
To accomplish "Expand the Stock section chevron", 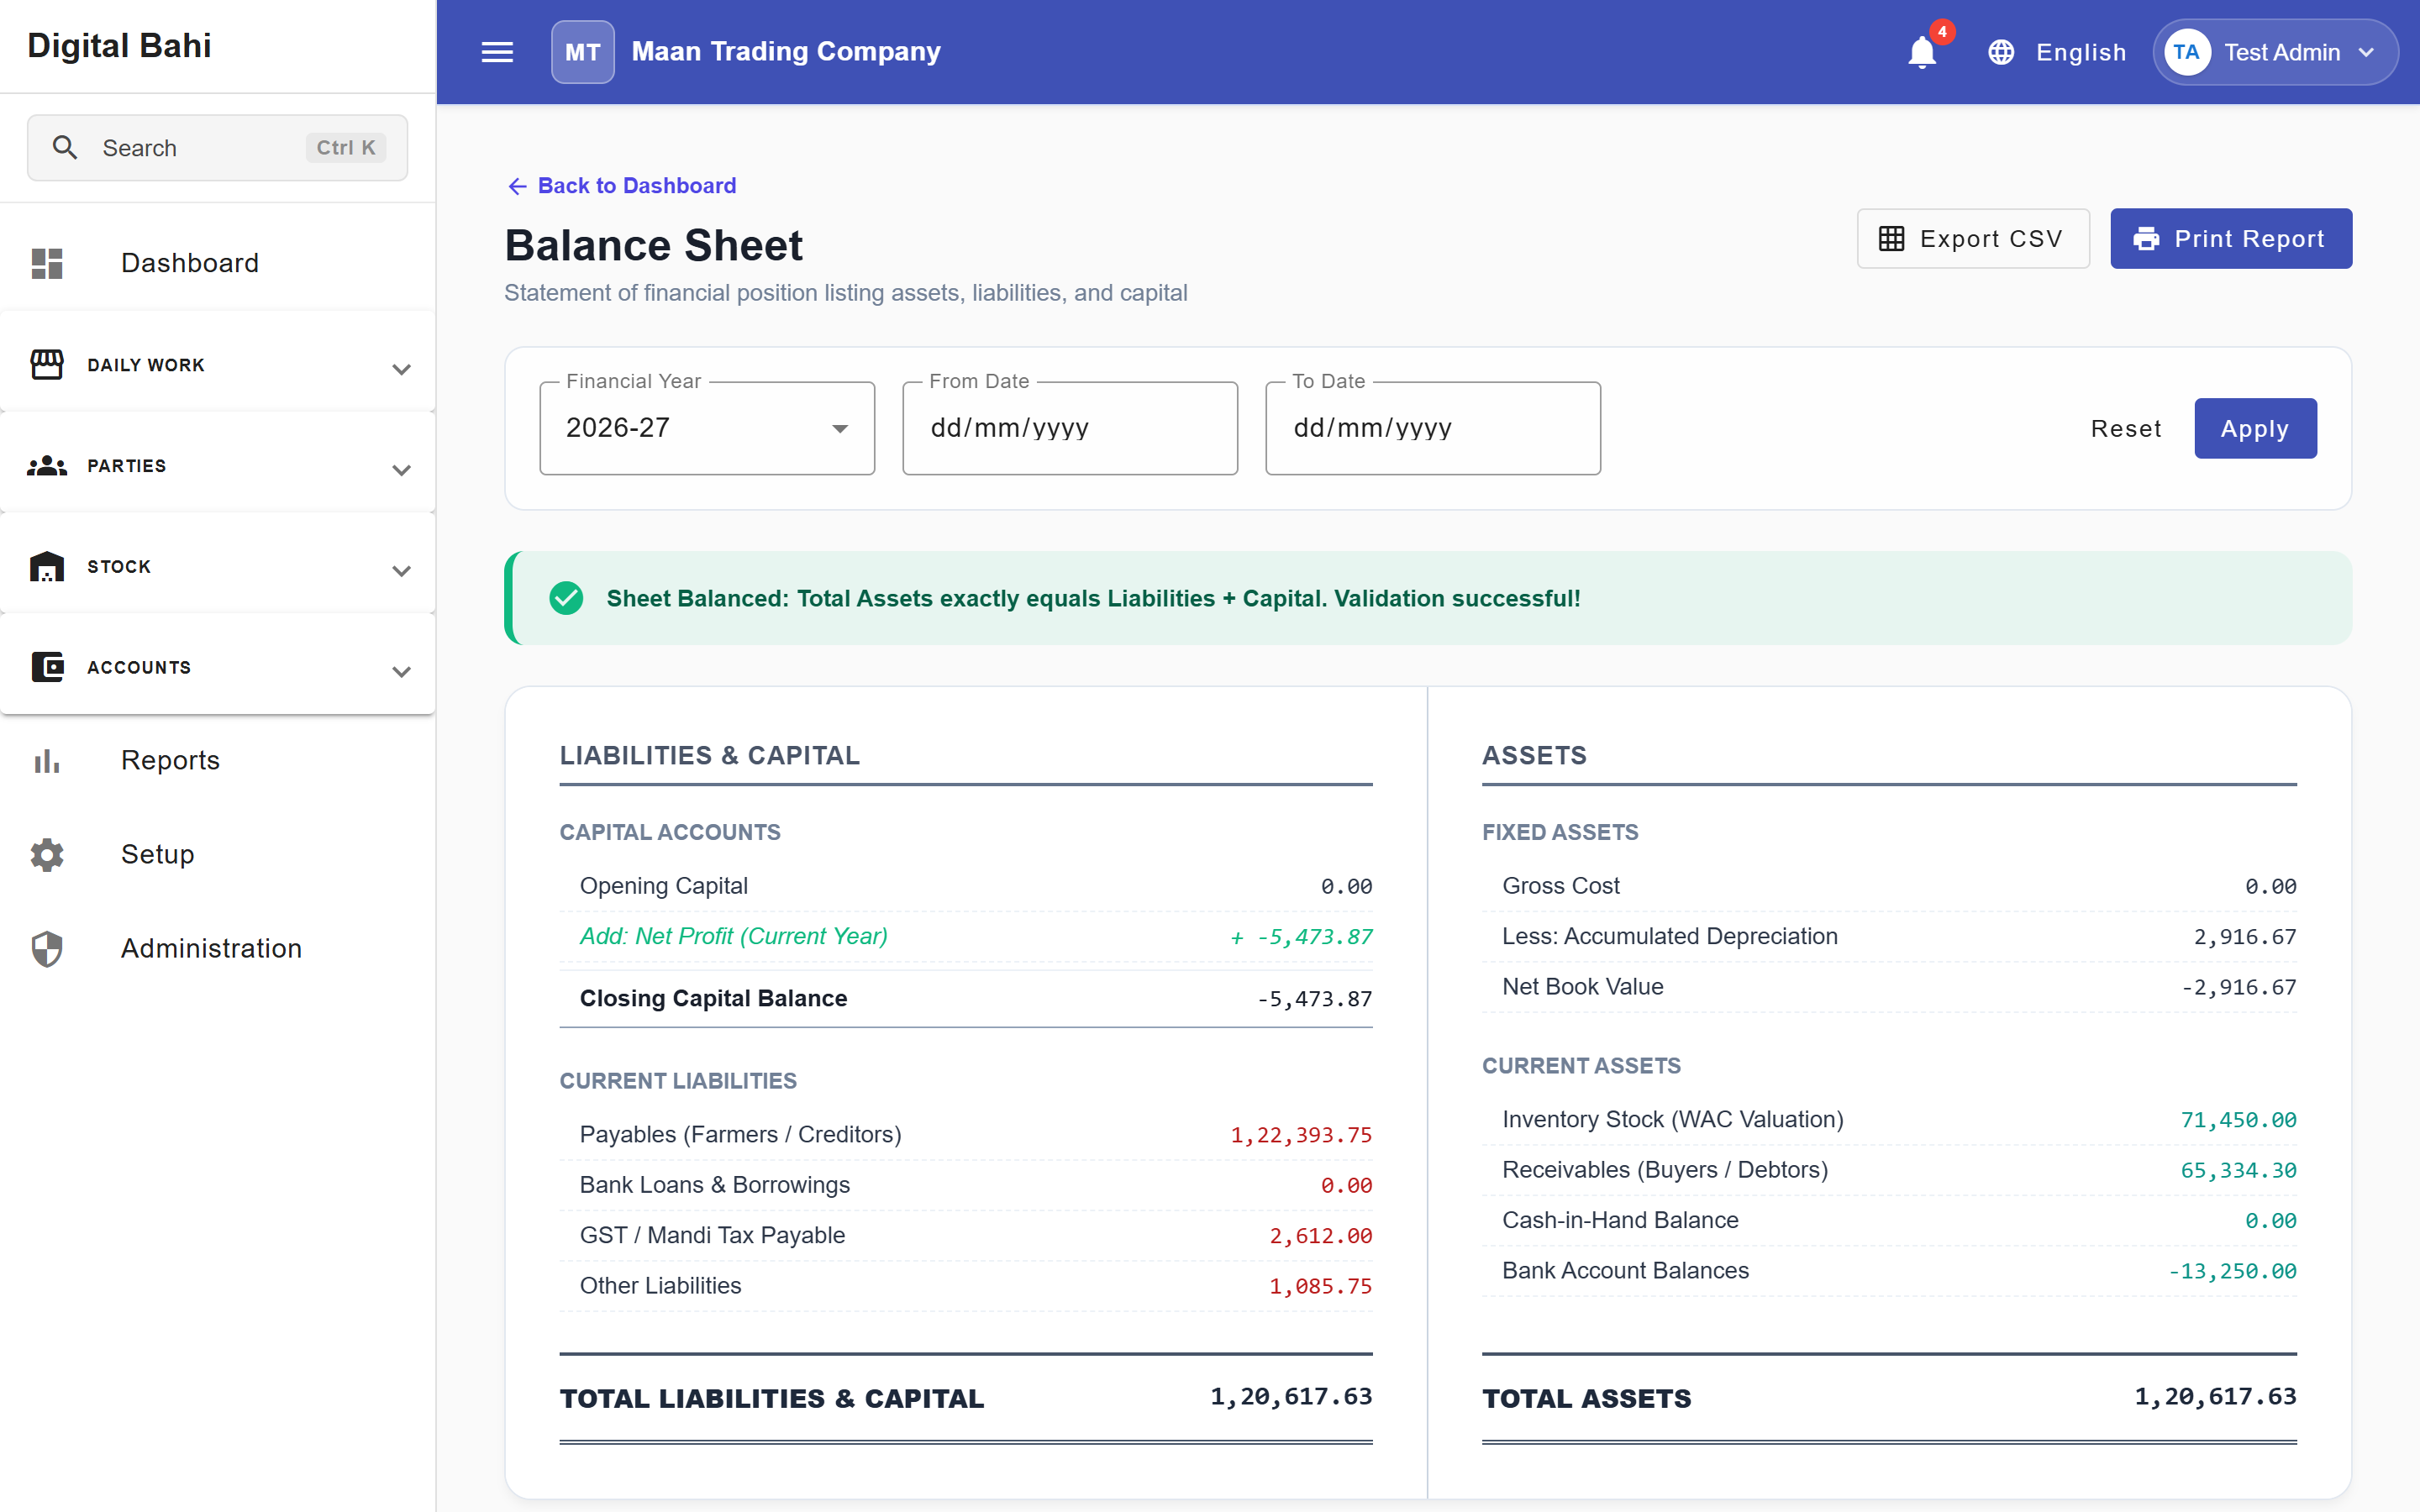I will (x=402, y=571).
